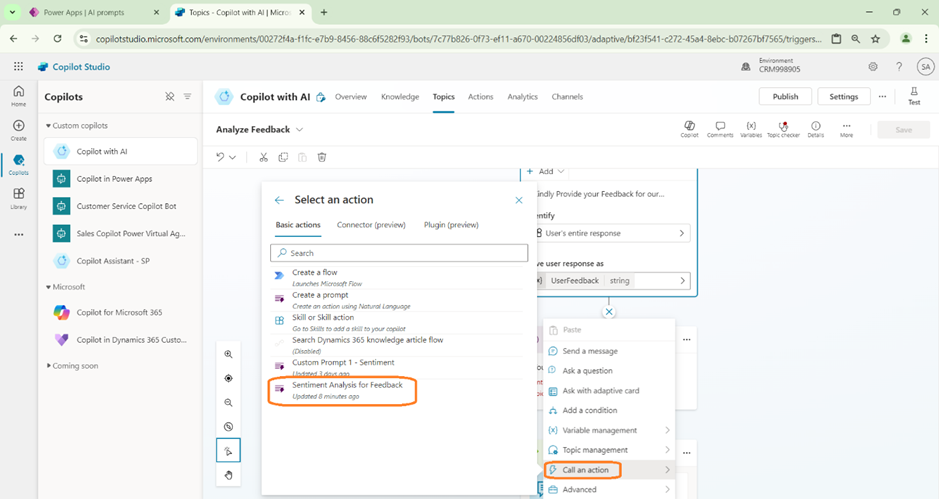This screenshot has width=939, height=499.
Task: Click the cut scissors icon
Action: click(x=264, y=157)
